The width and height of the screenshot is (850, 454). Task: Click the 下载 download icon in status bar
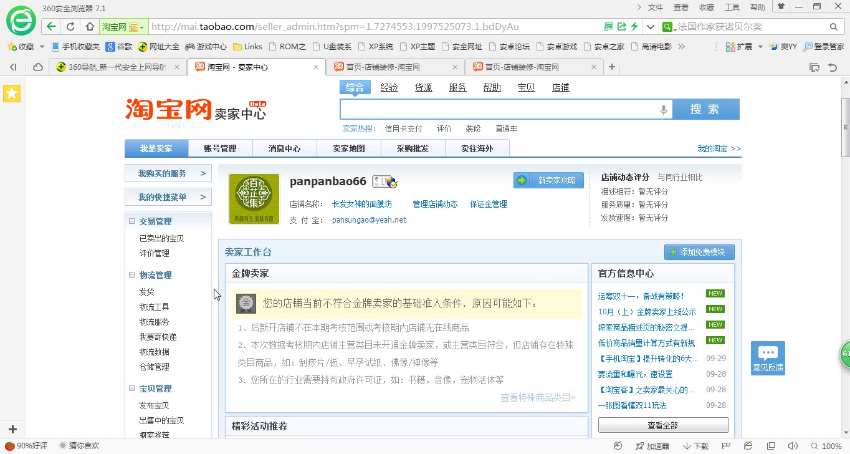coord(696,446)
